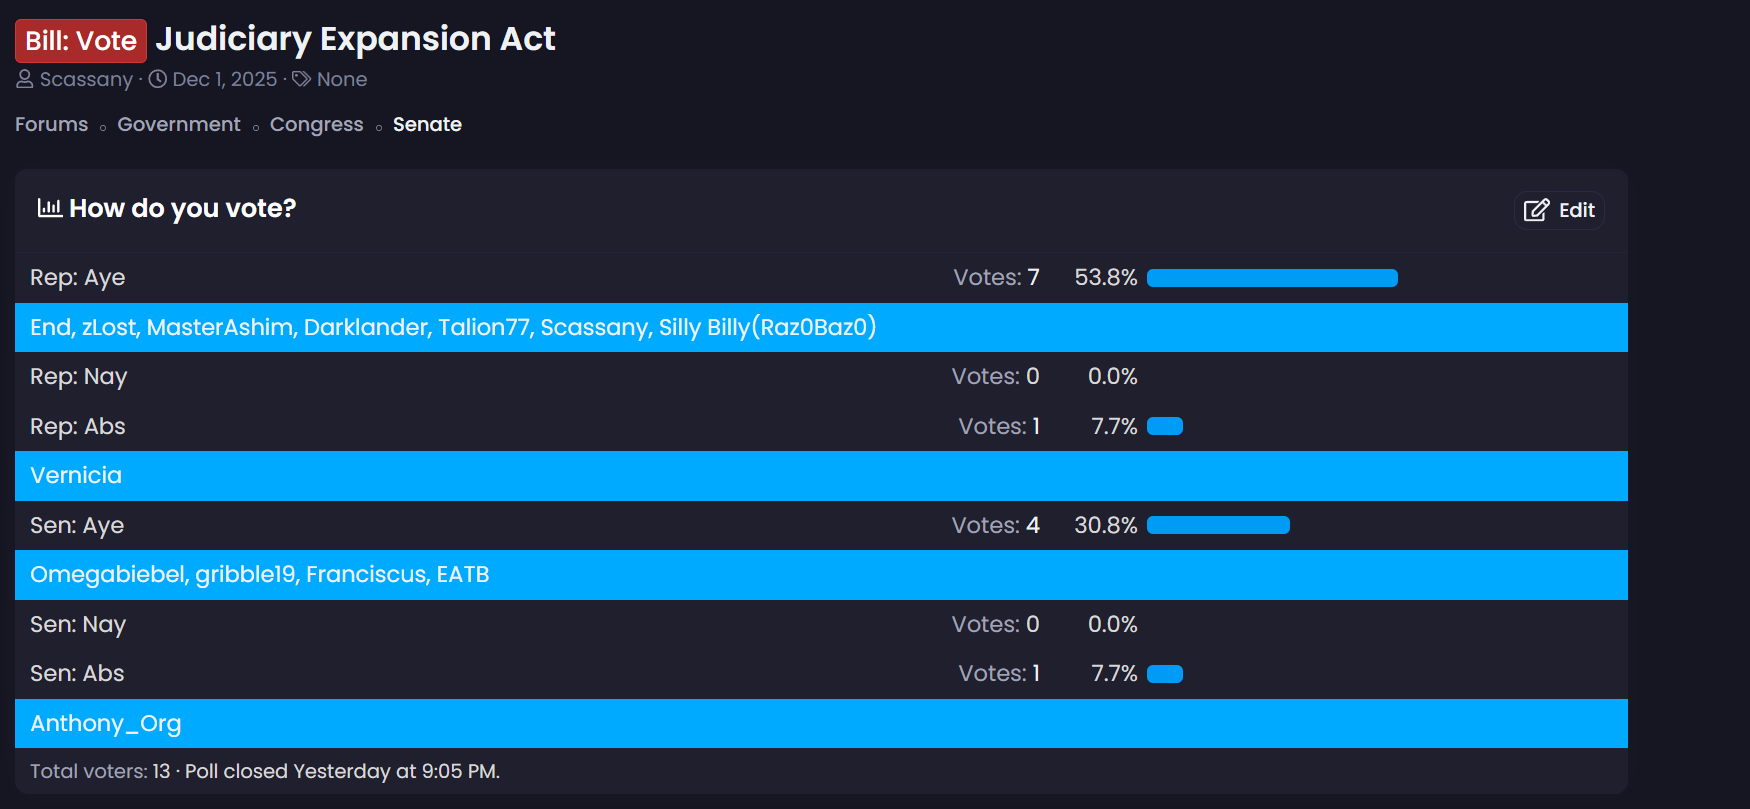Click voter name Anthony_Org
Screen dimensions: 1750x809
pyautogui.click(x=106, y=723)
